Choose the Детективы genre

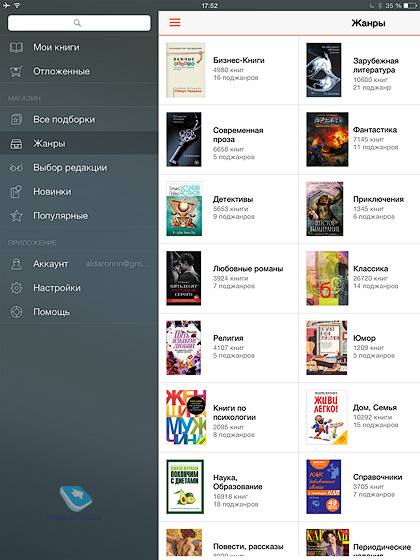point(229,209)
